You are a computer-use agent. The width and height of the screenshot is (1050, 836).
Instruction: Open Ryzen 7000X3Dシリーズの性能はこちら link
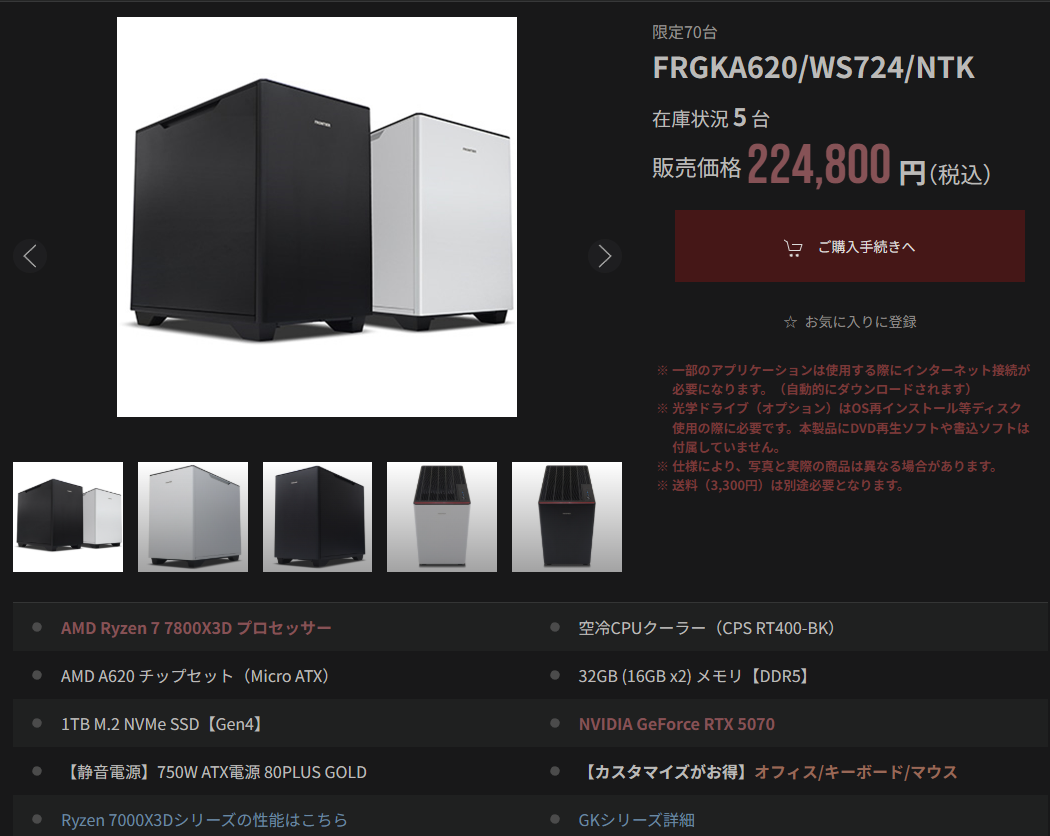pos(204,820)
